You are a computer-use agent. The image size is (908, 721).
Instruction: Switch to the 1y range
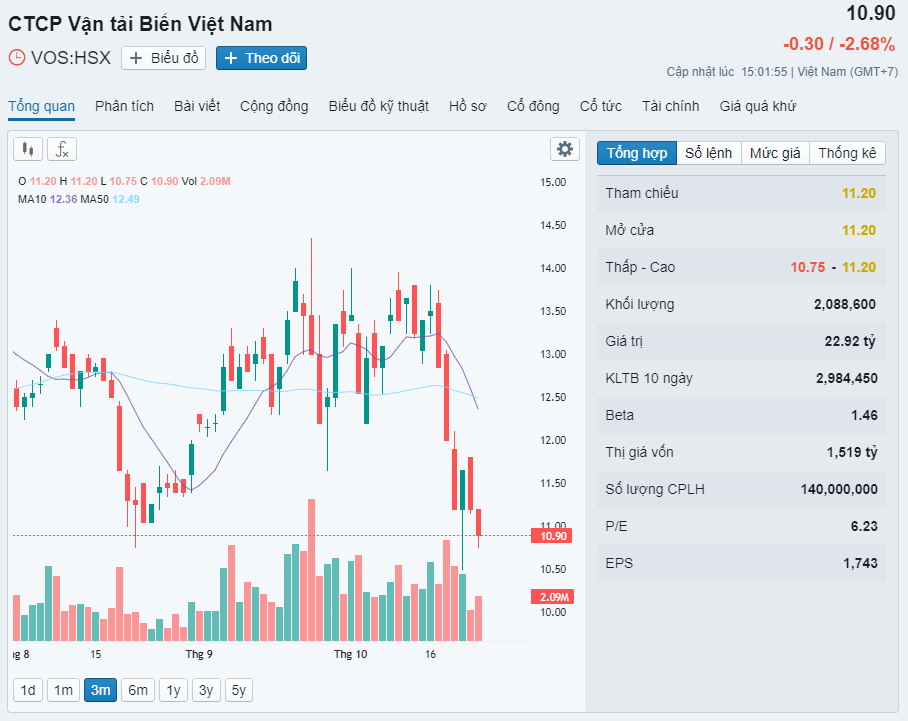pos(173,690)
